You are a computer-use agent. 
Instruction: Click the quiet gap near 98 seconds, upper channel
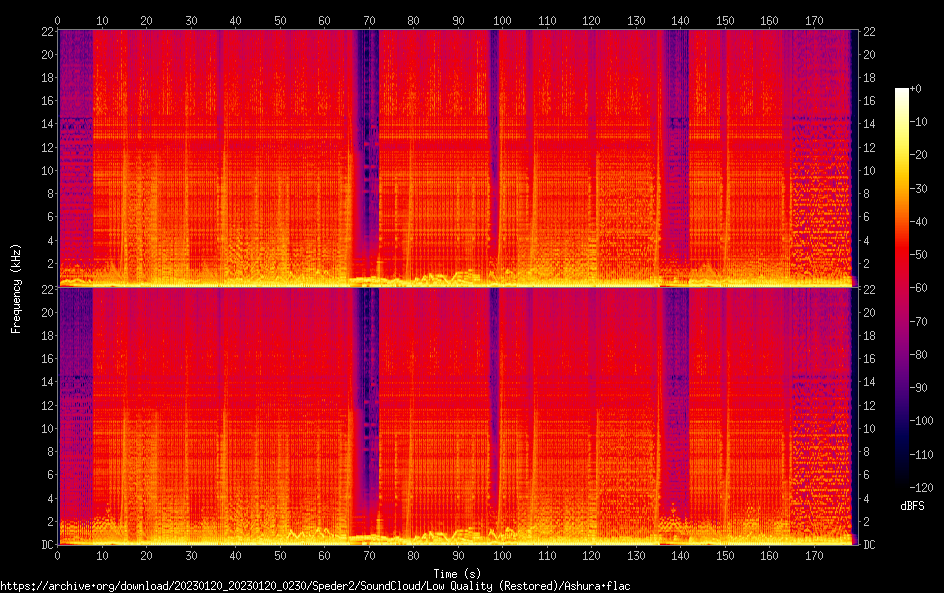click(494, 150)
